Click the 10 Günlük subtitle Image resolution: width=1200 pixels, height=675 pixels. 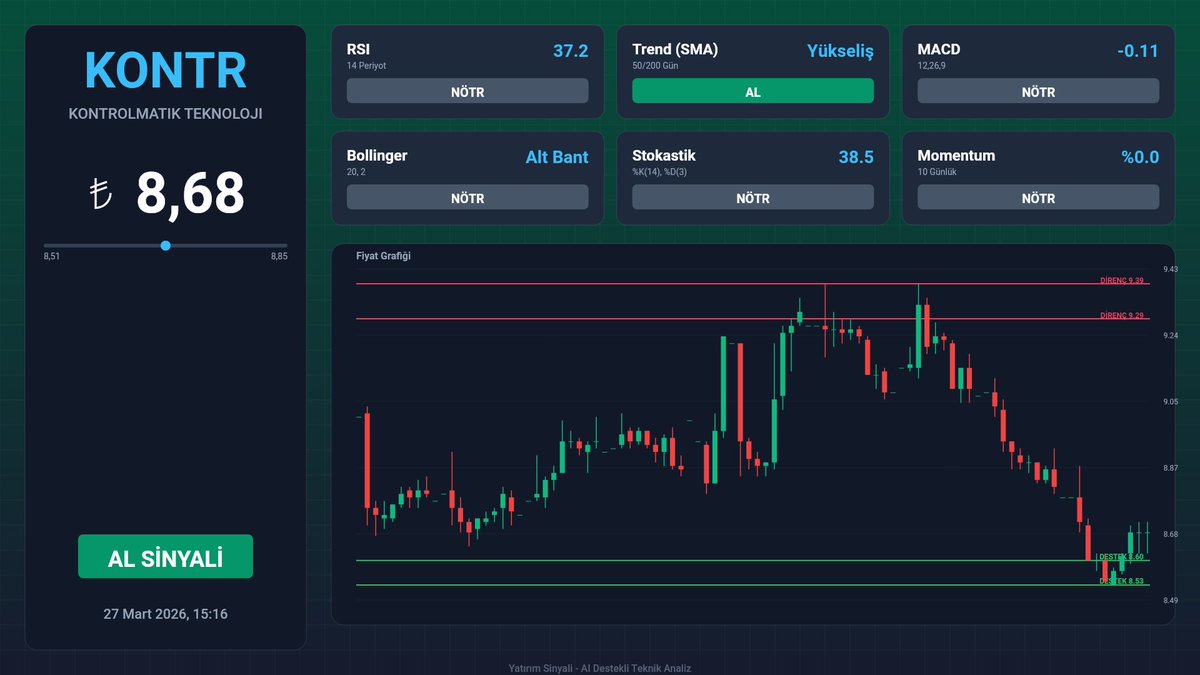coord(938,172)
